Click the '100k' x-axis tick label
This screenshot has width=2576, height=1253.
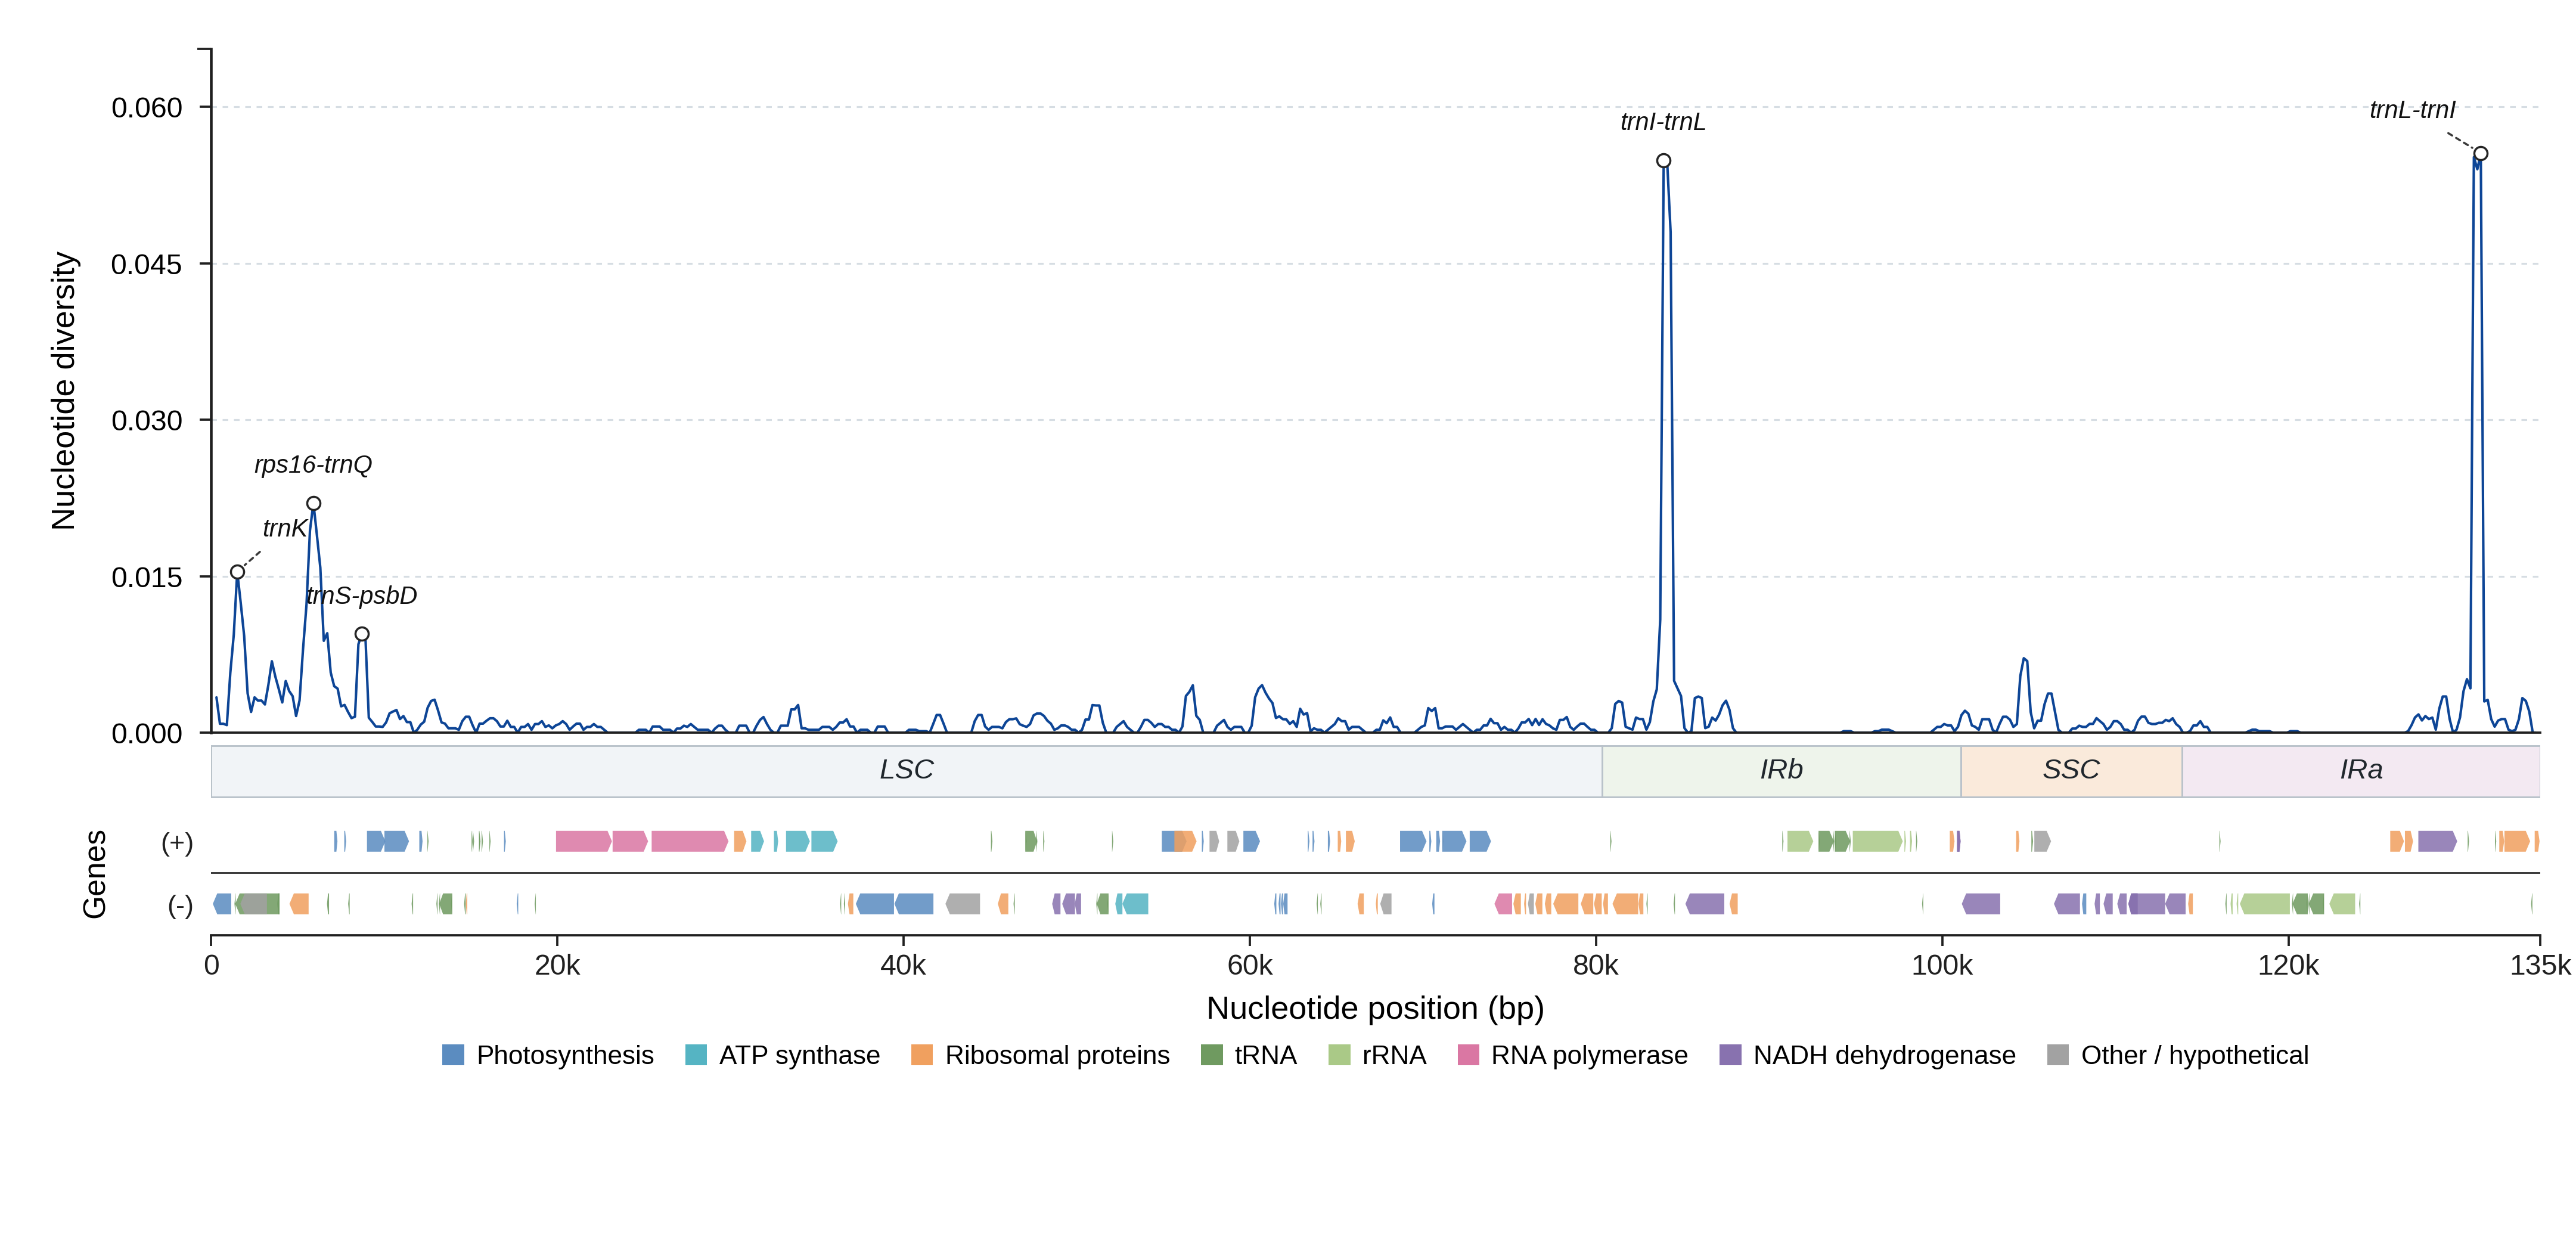[x=1942, y=966]
